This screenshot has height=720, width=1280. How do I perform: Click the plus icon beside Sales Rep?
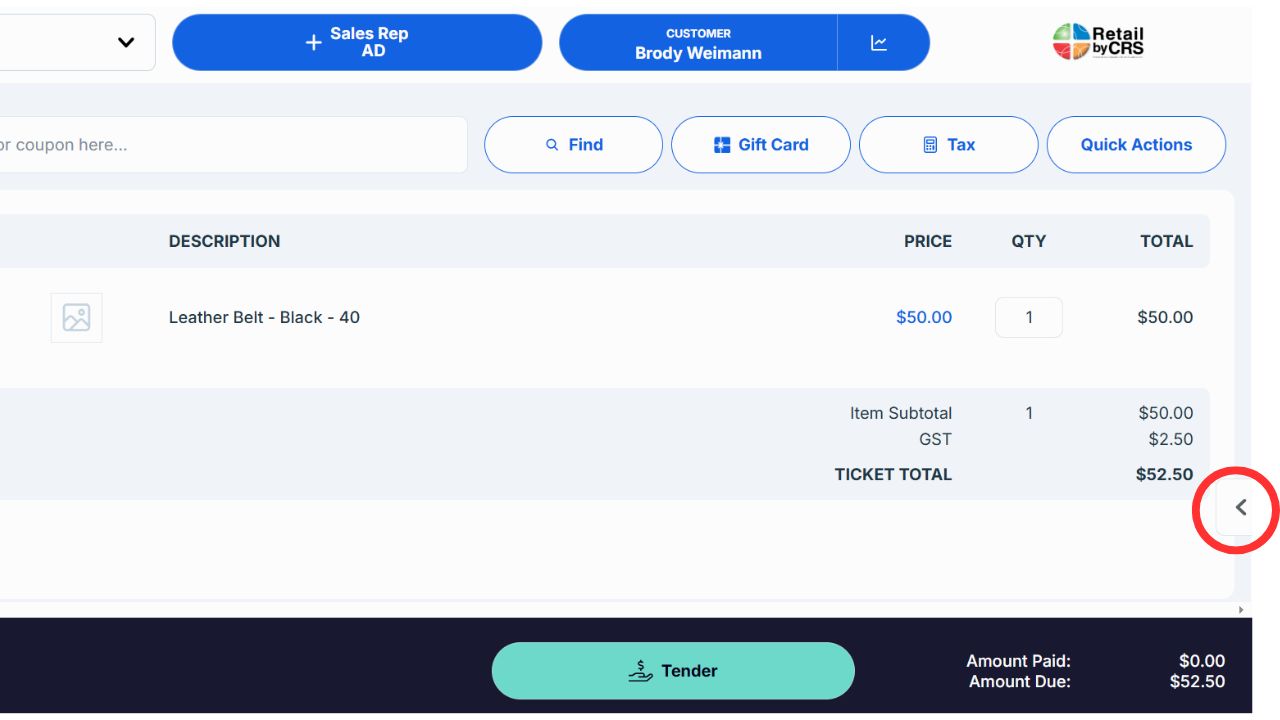point(313,43)
